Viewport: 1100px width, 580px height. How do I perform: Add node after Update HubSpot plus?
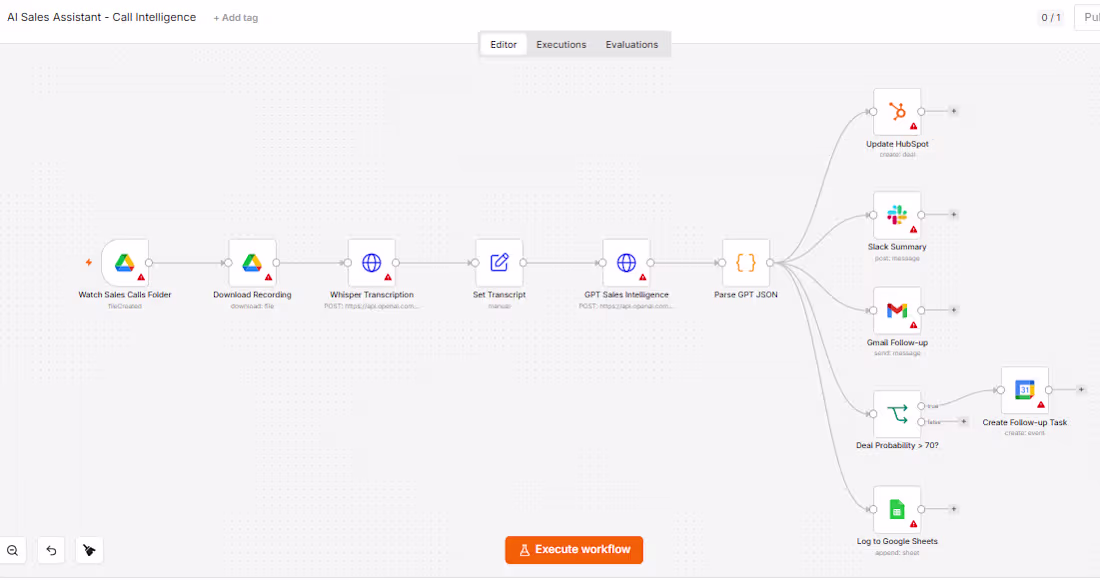click(953, 111)
